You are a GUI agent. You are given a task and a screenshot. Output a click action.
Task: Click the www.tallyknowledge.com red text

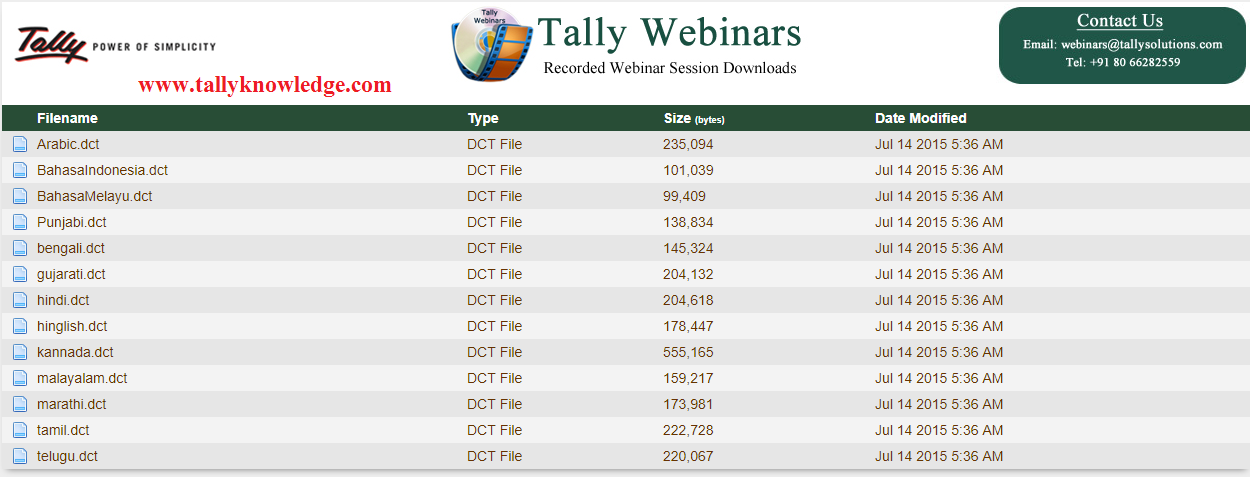point(265,85)
